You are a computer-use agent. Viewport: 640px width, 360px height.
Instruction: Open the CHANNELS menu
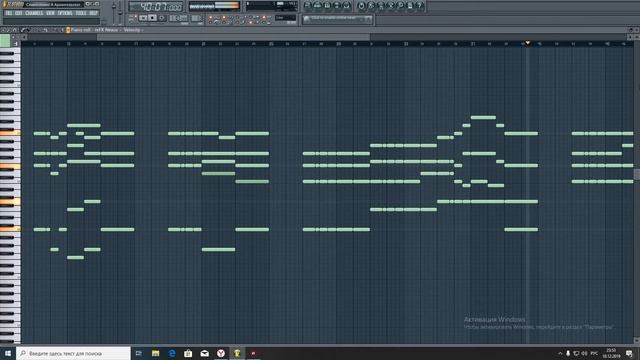[x=34, y=13]
